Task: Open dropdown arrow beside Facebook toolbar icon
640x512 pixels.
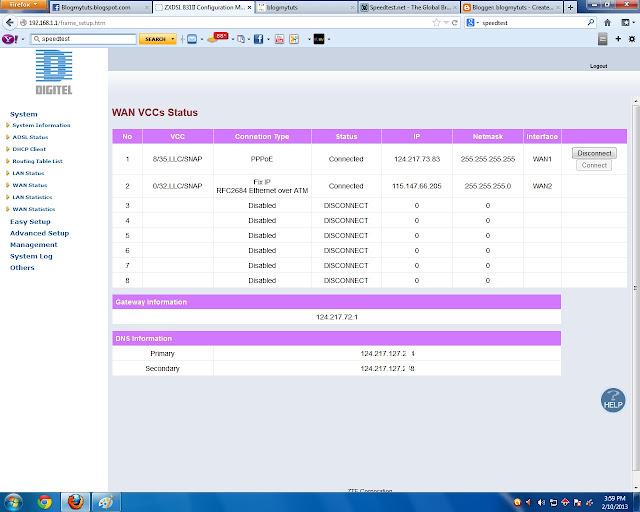Action: 268,40
